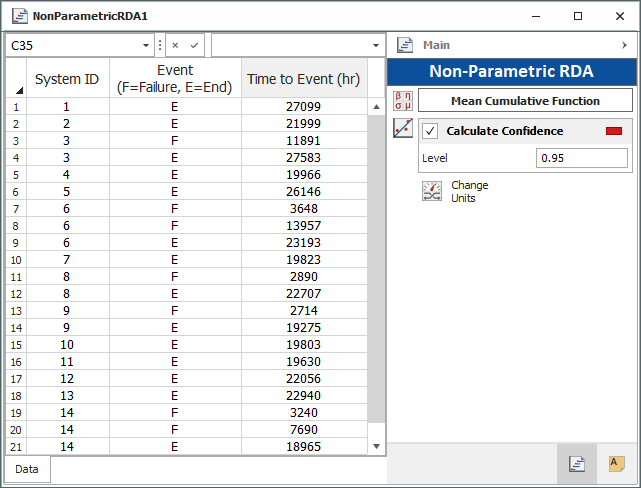Confirm cell entry with the checkmark icon
641x488 pixels.
[x=194, y=45]
